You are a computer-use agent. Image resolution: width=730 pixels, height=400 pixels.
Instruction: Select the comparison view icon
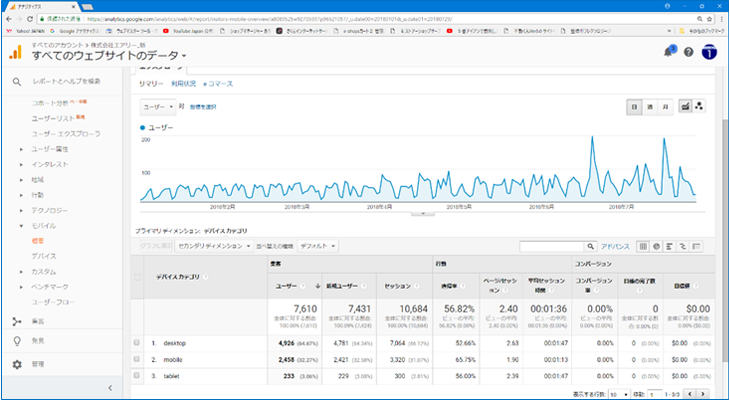pyautogui.click(x=683, y=246)
